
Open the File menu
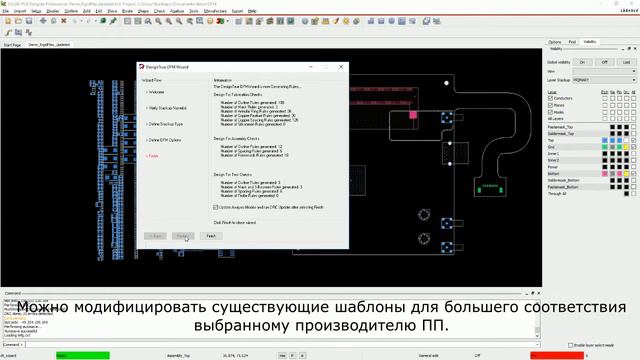(6, 11)
